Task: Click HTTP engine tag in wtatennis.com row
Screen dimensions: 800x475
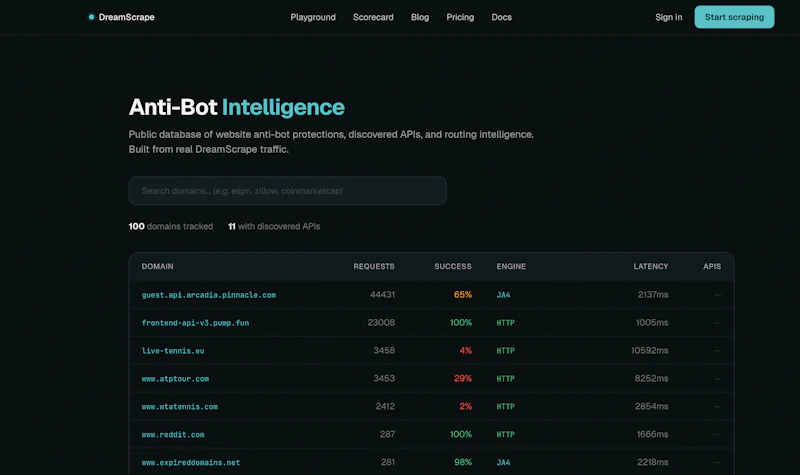Action: (506, 407)
